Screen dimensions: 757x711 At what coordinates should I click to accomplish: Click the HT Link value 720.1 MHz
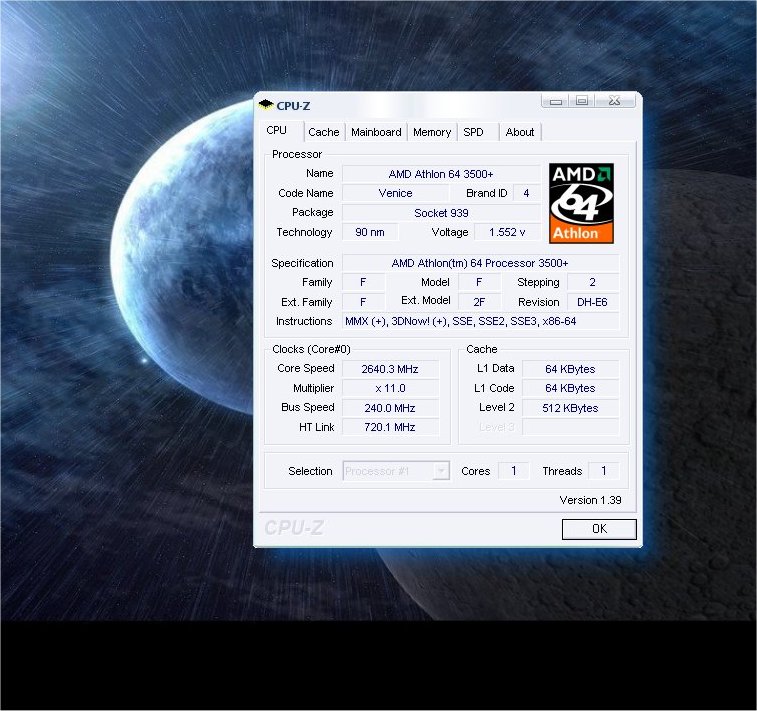point(390,427)
